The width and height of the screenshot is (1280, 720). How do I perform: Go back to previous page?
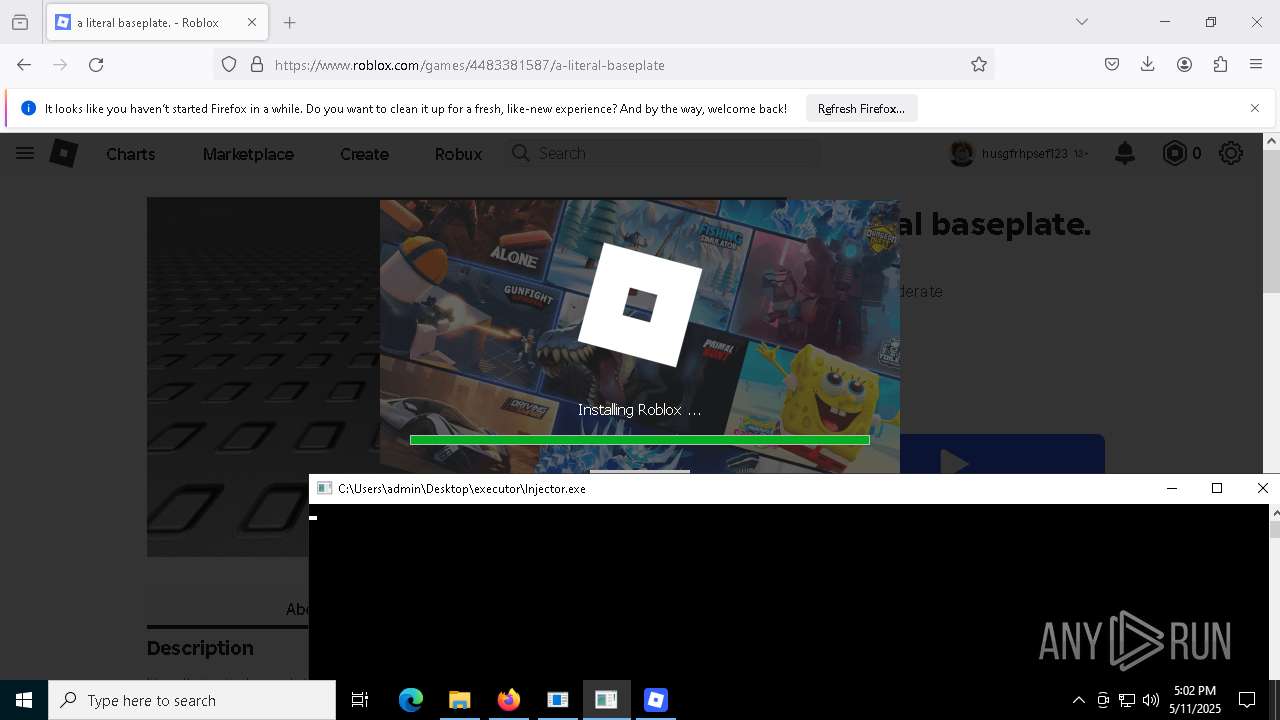(24, 64)
